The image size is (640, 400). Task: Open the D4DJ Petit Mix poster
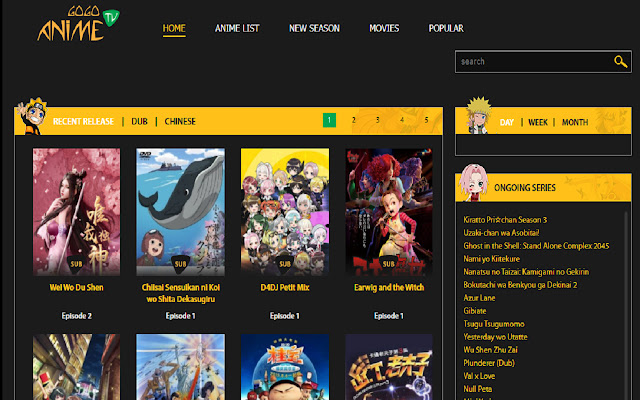pyautogui.click(x=285, y=212)
